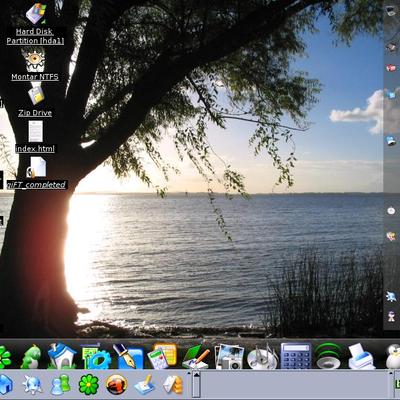The image size is (400, 400).
Task: Open the Hard Disk Partition [hda1] desktop icon
Action: click(x=36, y=13)
